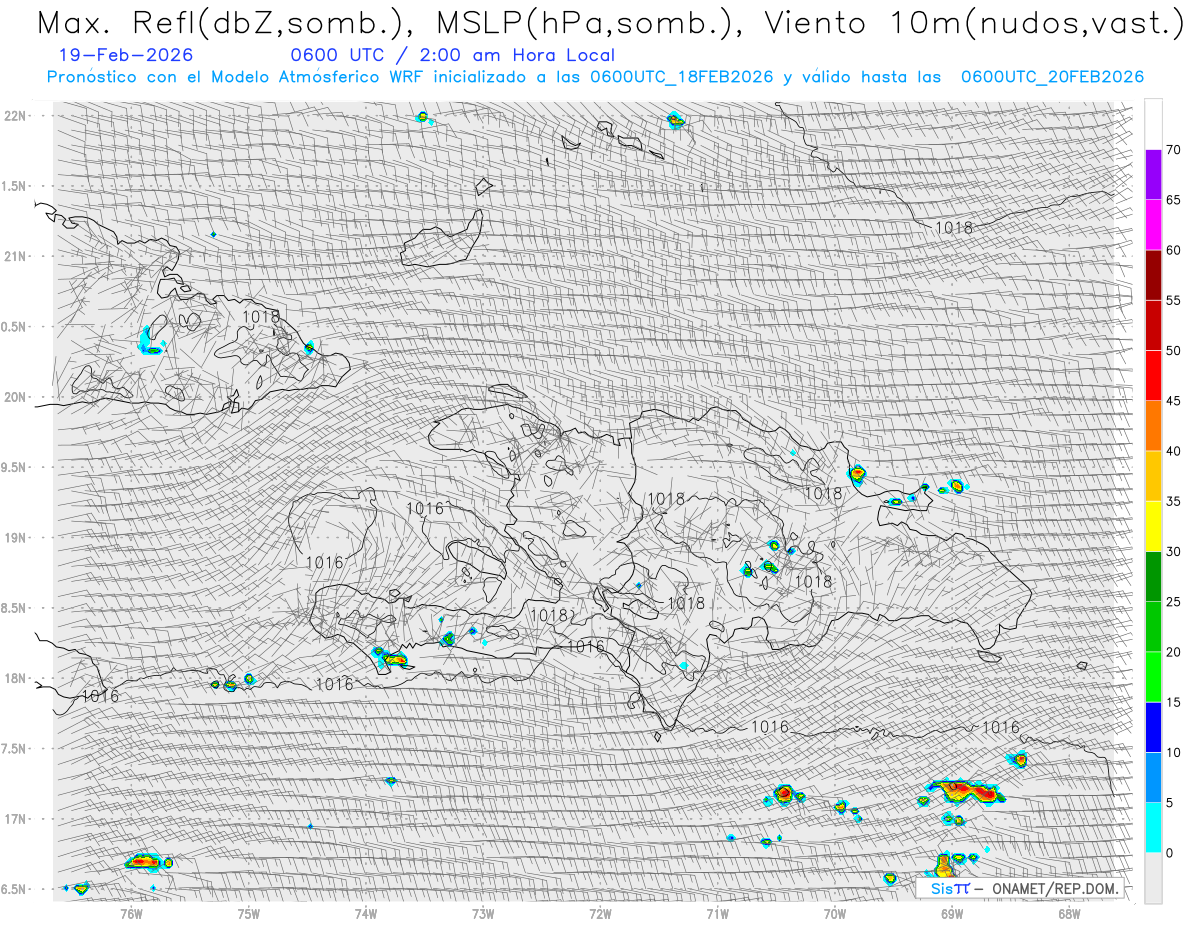The width and height of the screenshot is (1200, 927).
Task: Click the magenta 60–65 dBZ colorbar segment
Action: (1153, 225)
